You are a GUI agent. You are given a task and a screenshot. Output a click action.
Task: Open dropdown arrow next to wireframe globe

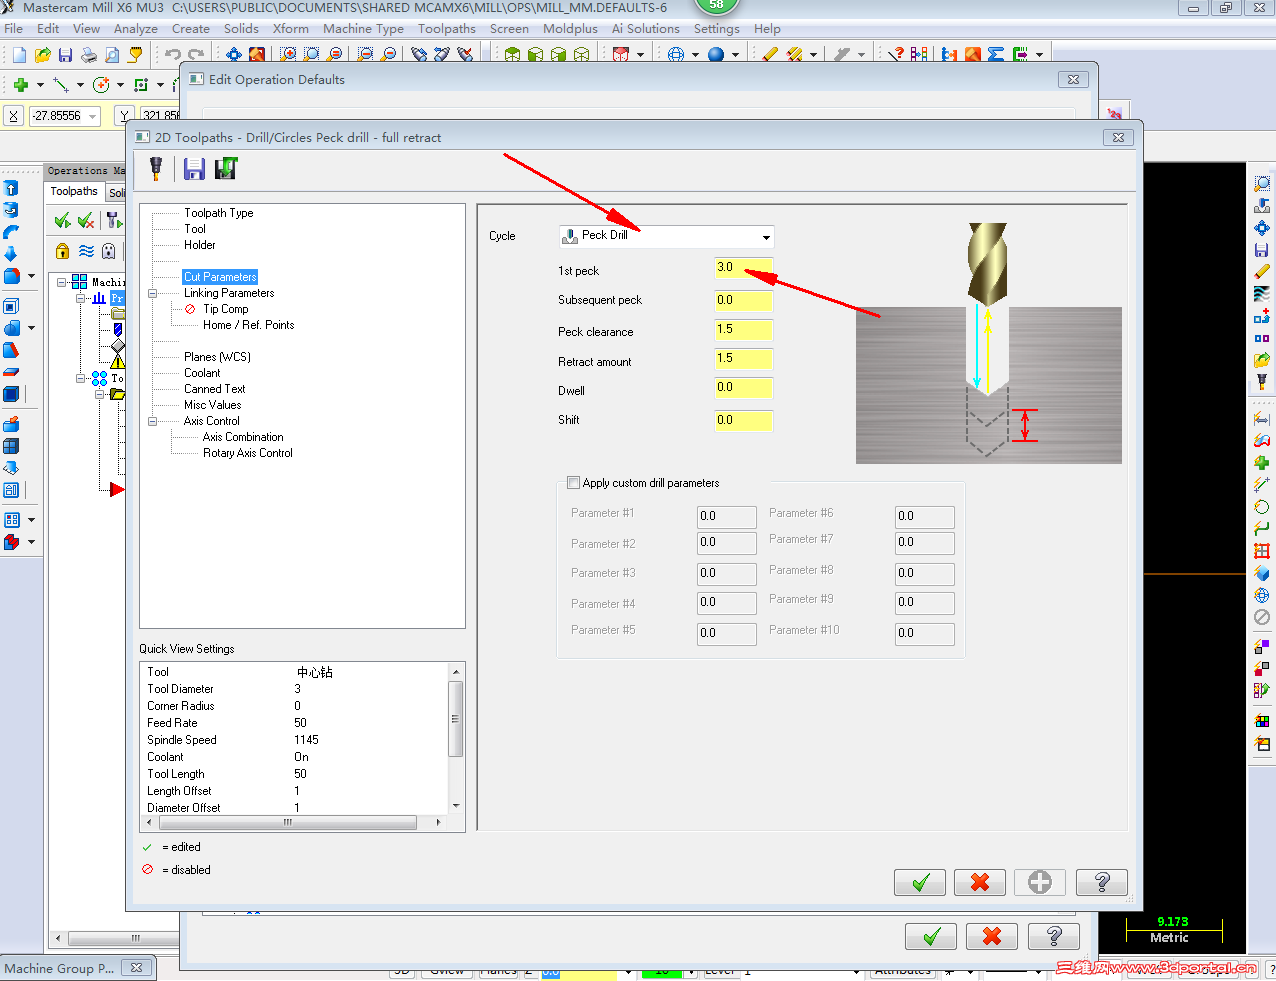pos(695,55)
